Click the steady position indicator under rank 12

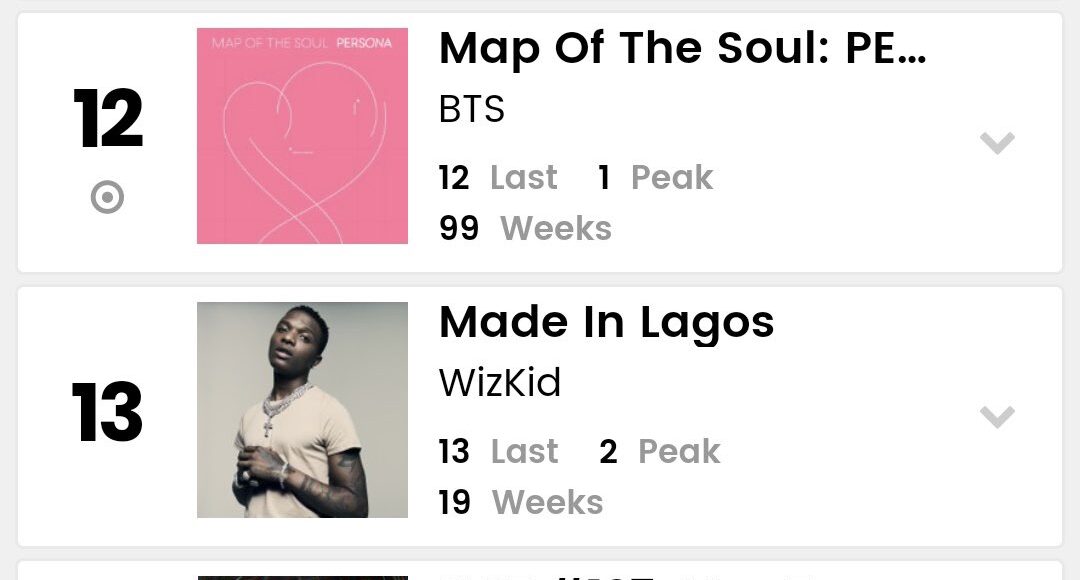107,198
